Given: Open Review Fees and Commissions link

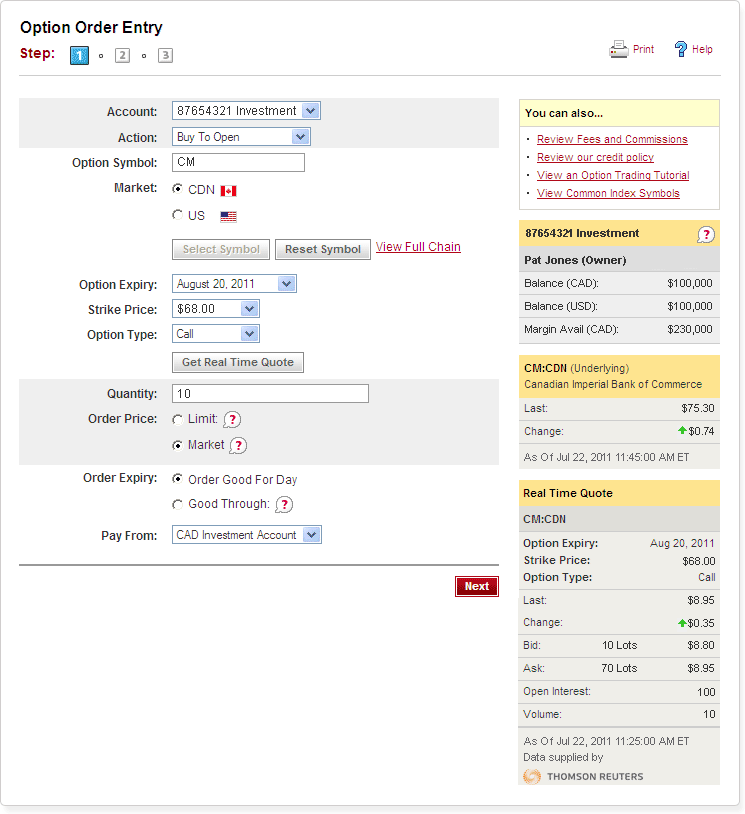Looking at the screenshot, I should pos(612,139).
